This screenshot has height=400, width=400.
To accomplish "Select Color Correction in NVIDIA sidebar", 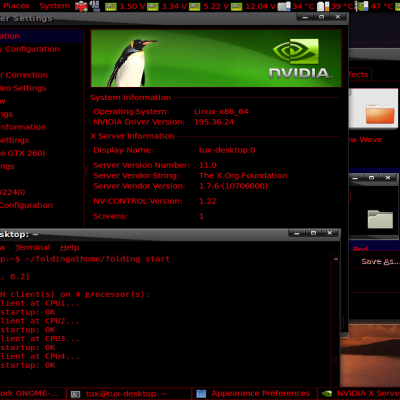I will (x=24, y=75).
